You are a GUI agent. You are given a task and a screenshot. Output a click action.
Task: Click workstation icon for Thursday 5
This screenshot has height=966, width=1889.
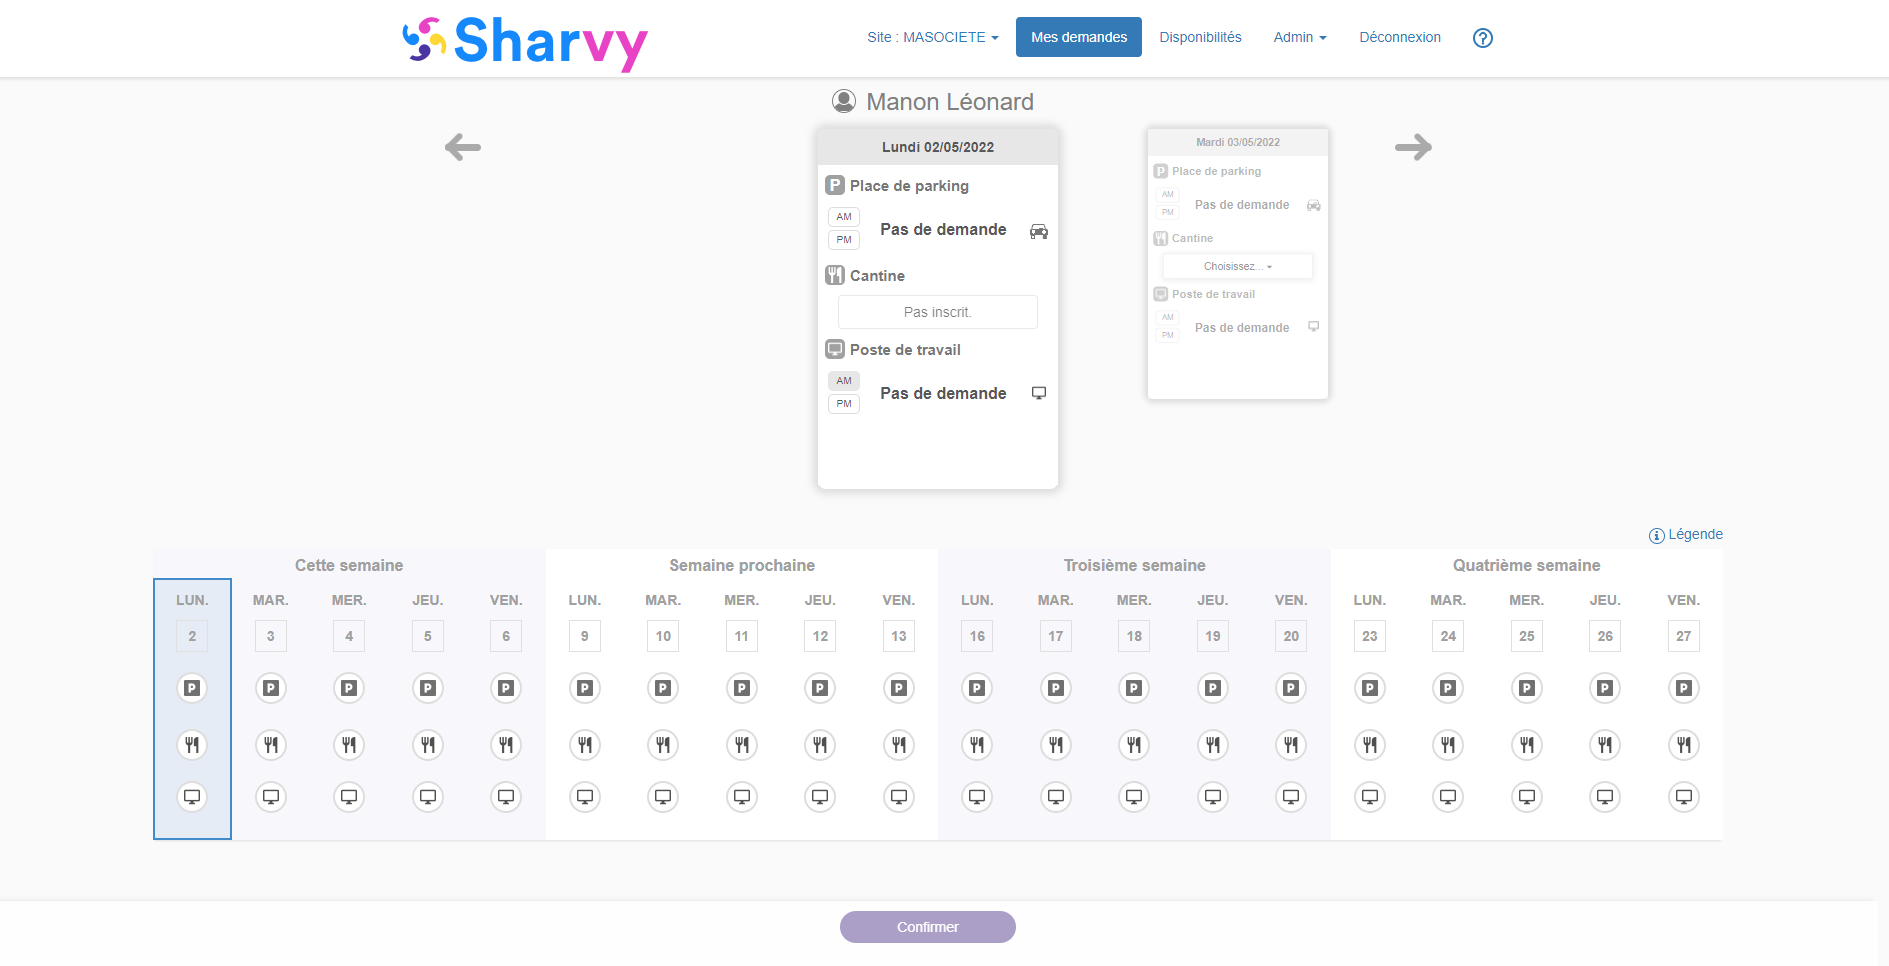pyautogui.click(x=428, y=797)
